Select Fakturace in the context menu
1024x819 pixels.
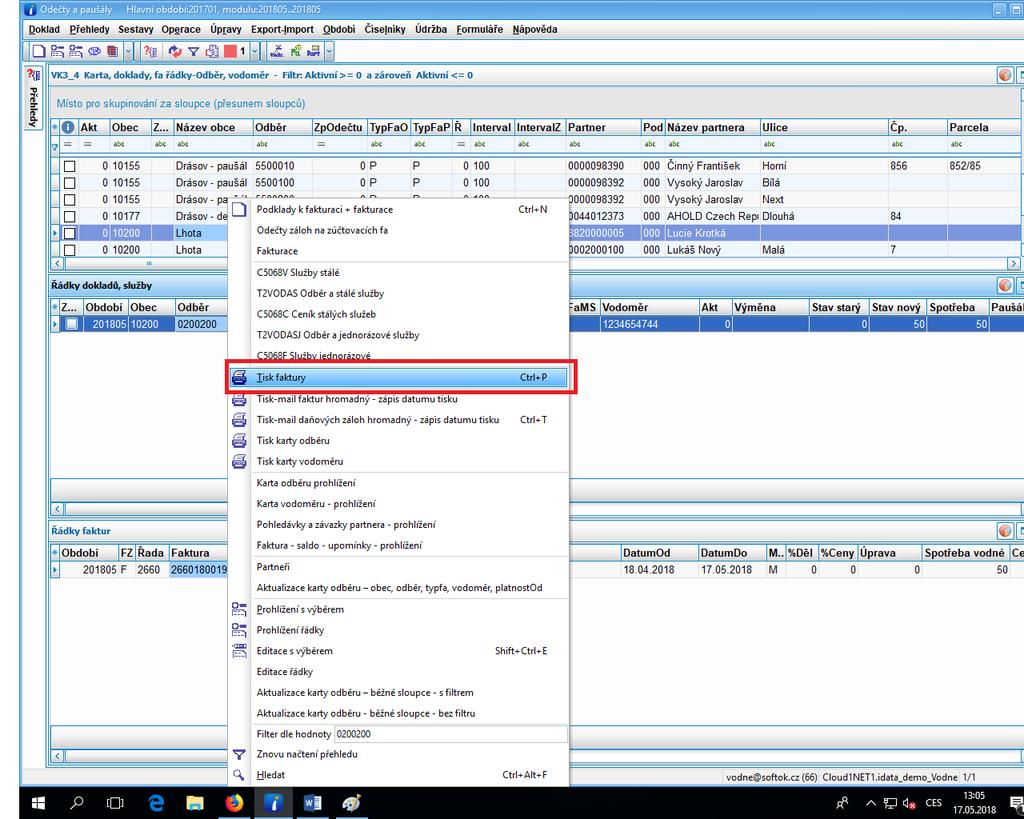[398, 251]
